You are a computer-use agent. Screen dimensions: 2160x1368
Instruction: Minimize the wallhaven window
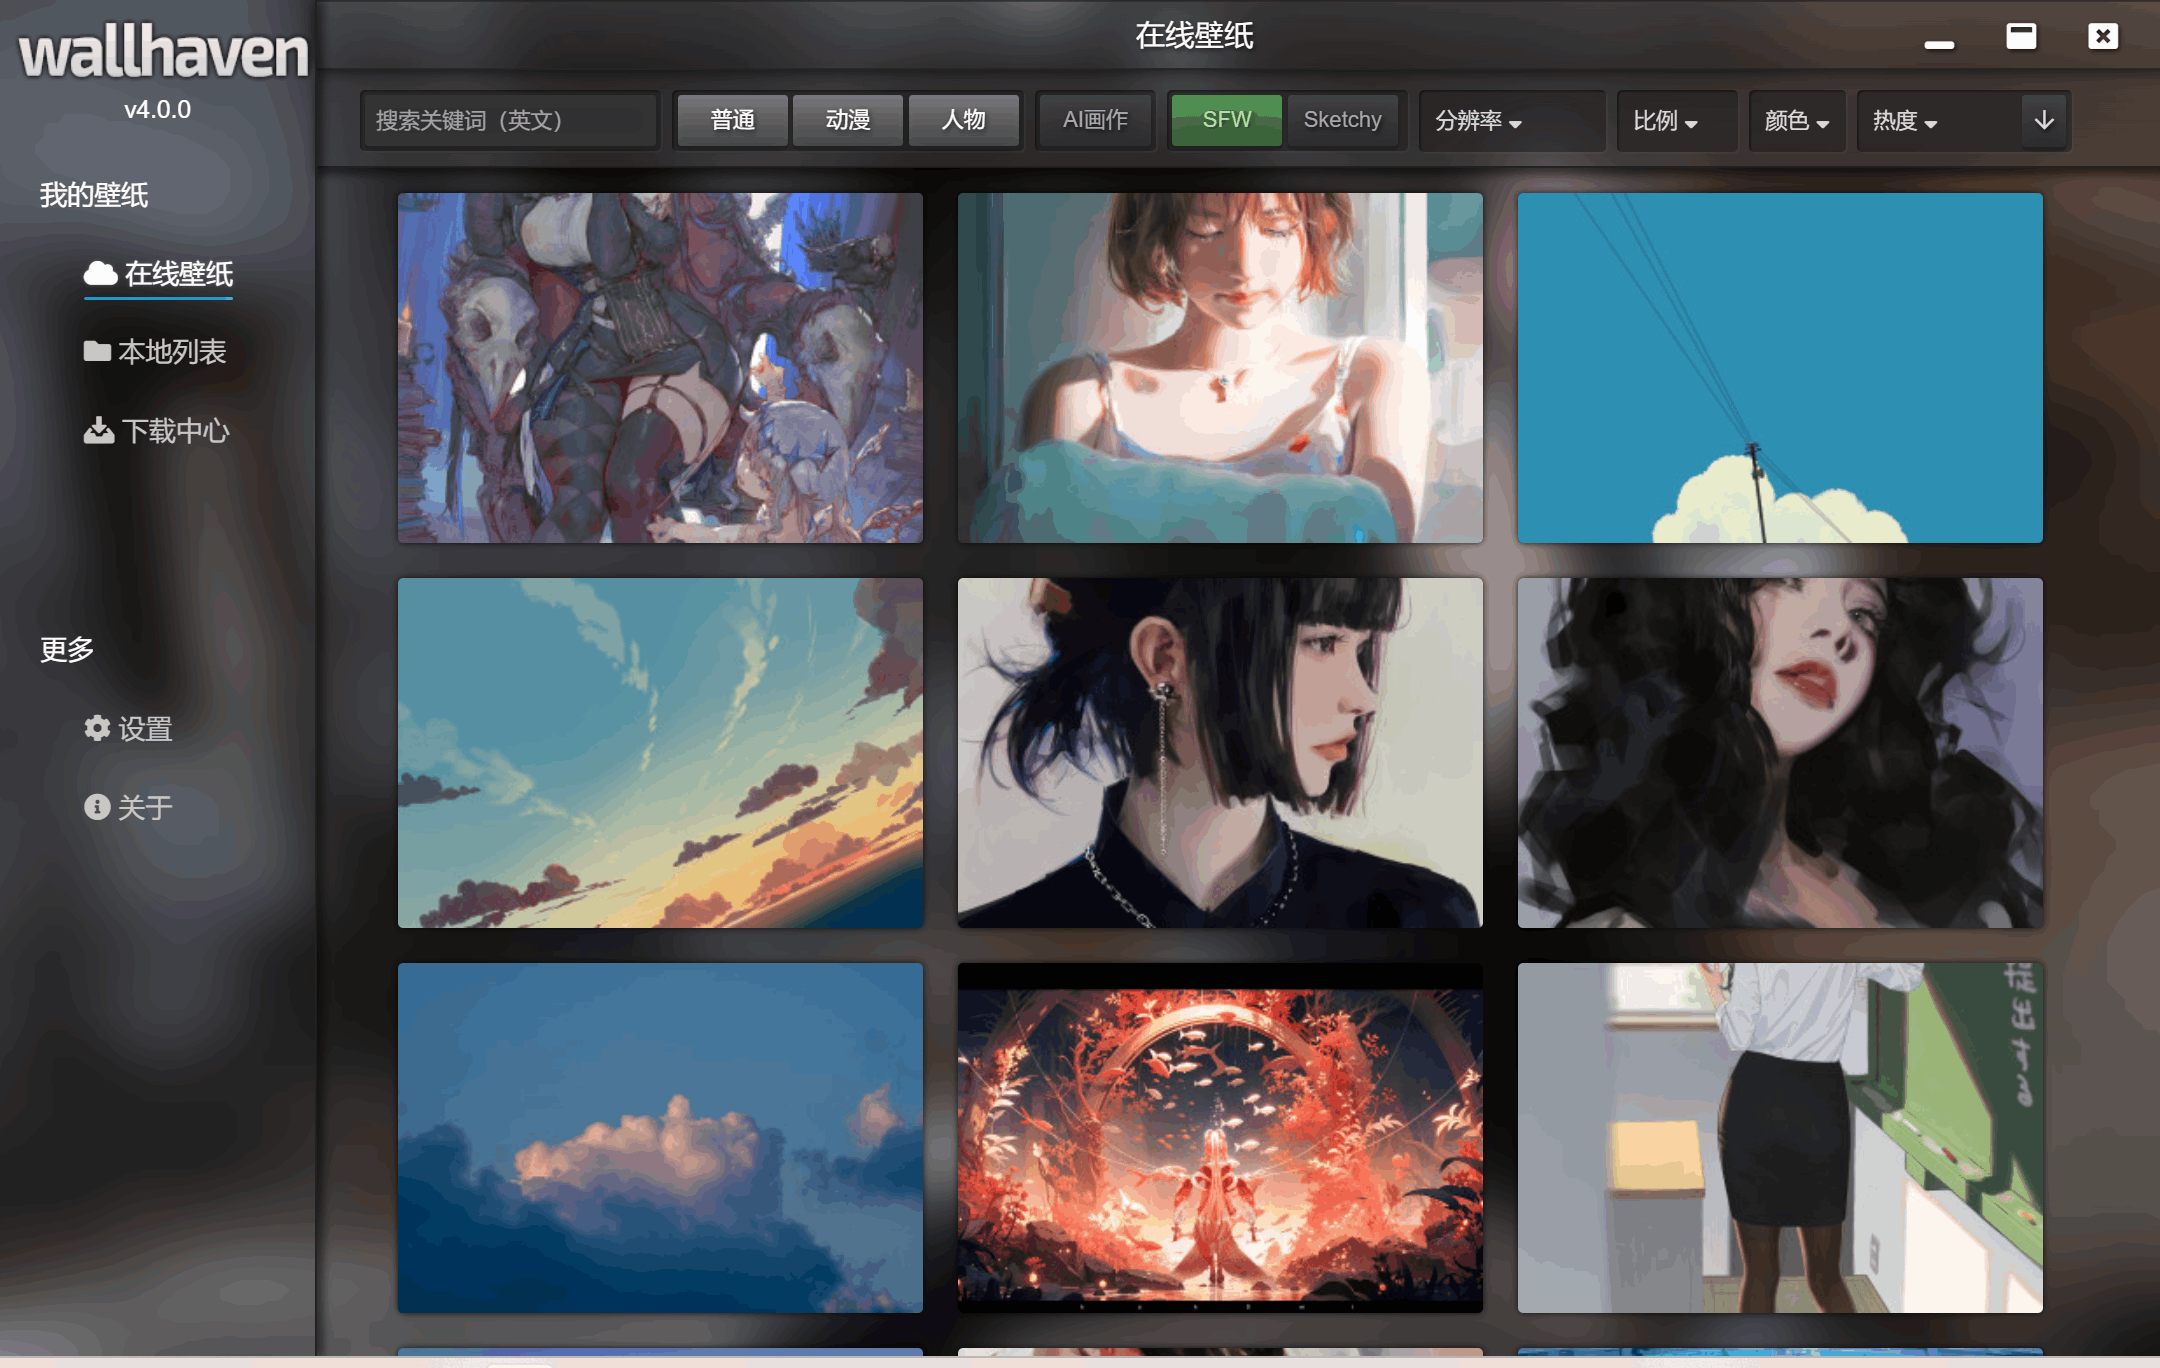[x=1939, y=44]
